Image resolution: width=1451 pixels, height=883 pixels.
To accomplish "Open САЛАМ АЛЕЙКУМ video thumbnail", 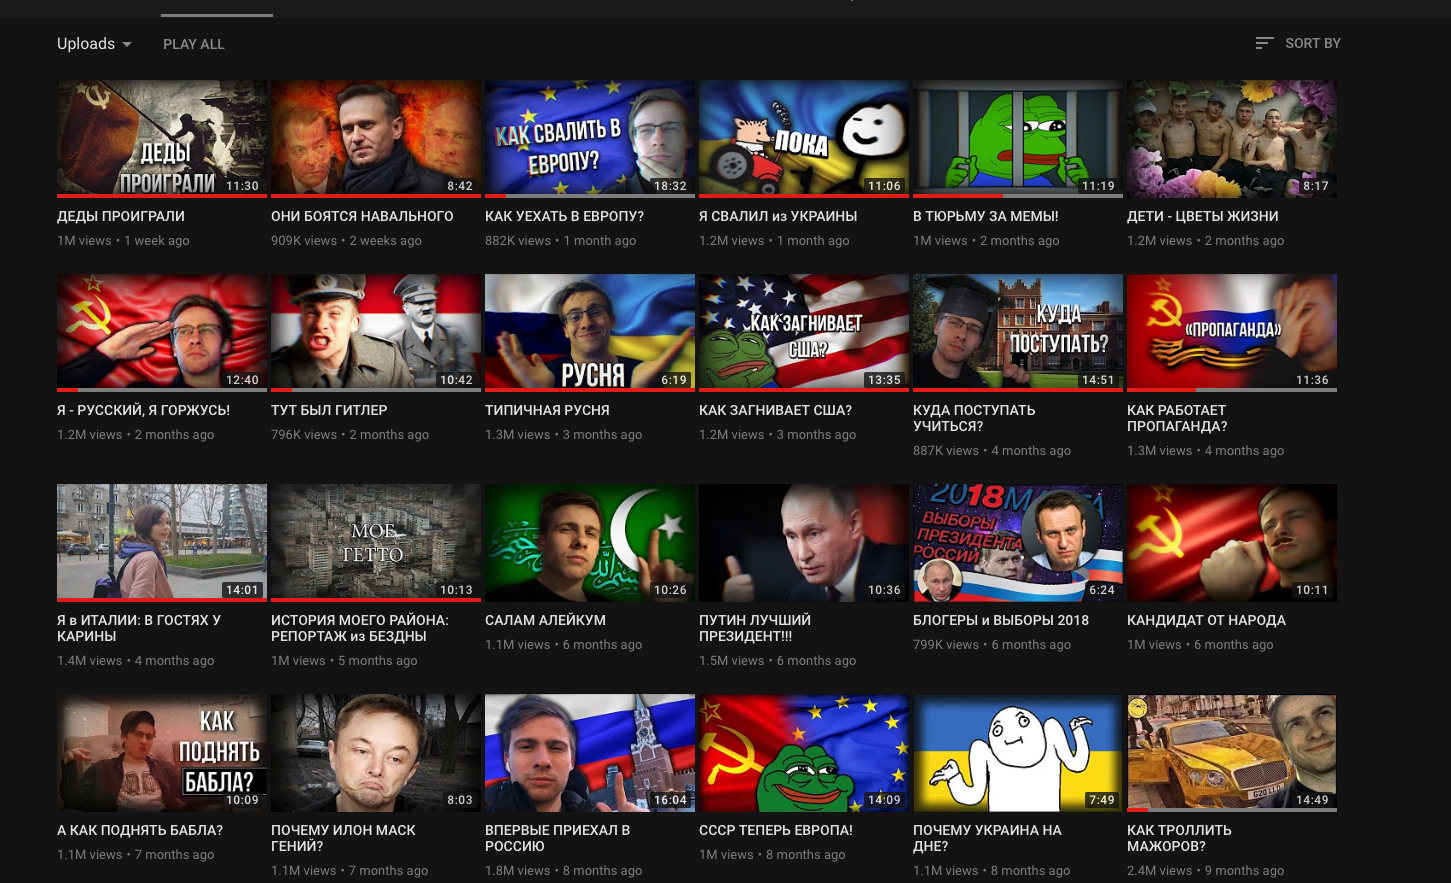I will pyautogui.click(x=590, y=543).
